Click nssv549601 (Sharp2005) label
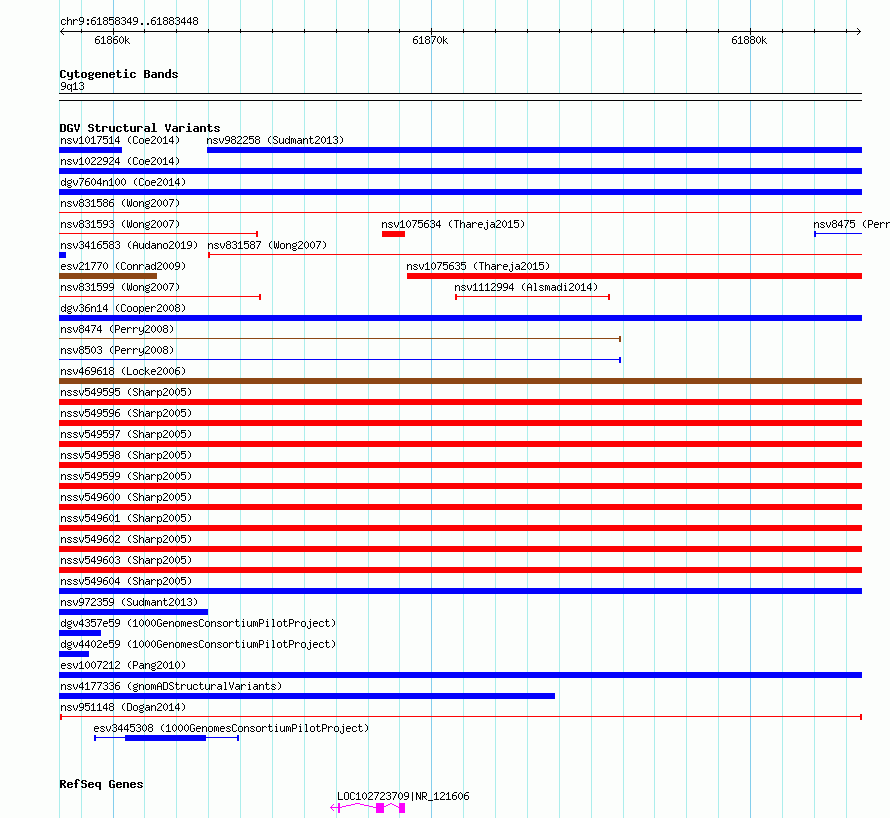This screenshot has height=818, width=890. pyautogui.click(x=126, y=518)
